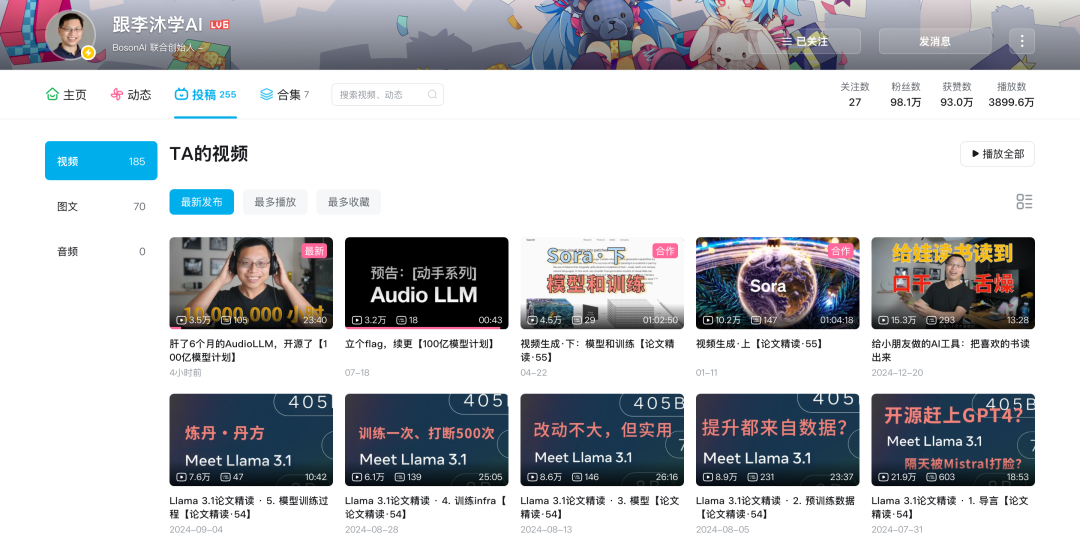The width and height of the screenshot is (1080, 536).
Task: Click the 发消息 message button
Action: (x=935, y=41)
